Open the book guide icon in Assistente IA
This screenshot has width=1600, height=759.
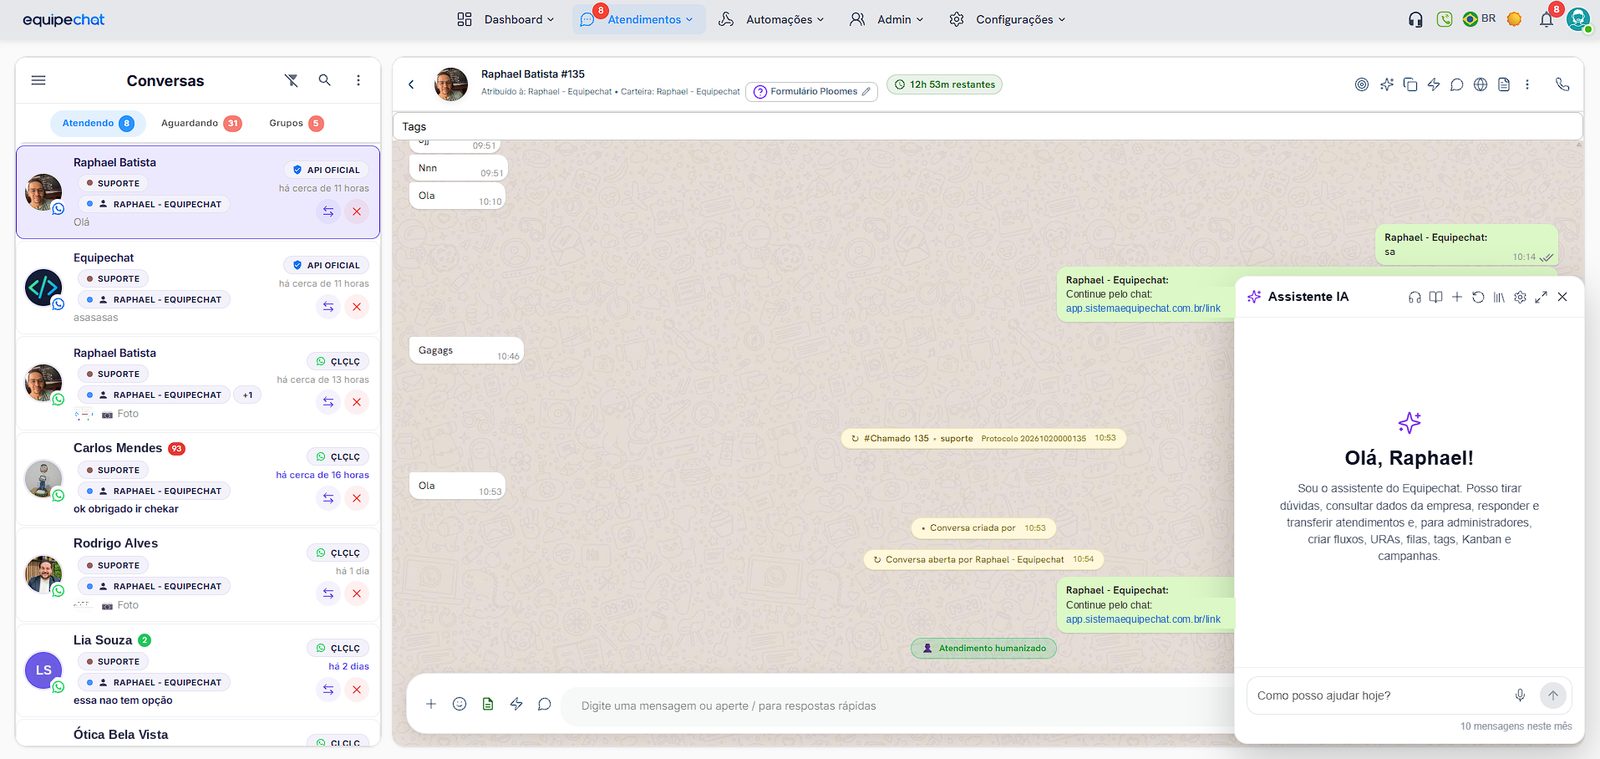1436,297
